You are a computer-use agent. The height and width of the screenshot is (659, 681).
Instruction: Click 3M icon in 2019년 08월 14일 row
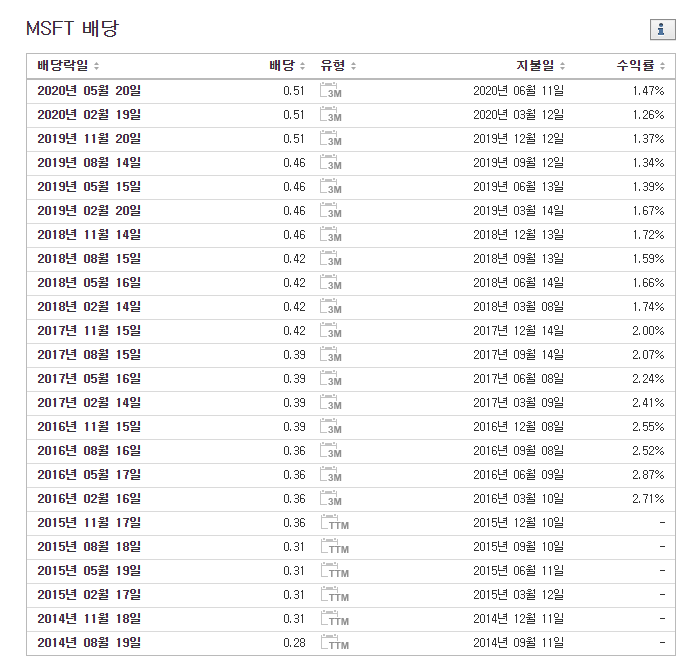click(x=331, y=162)
